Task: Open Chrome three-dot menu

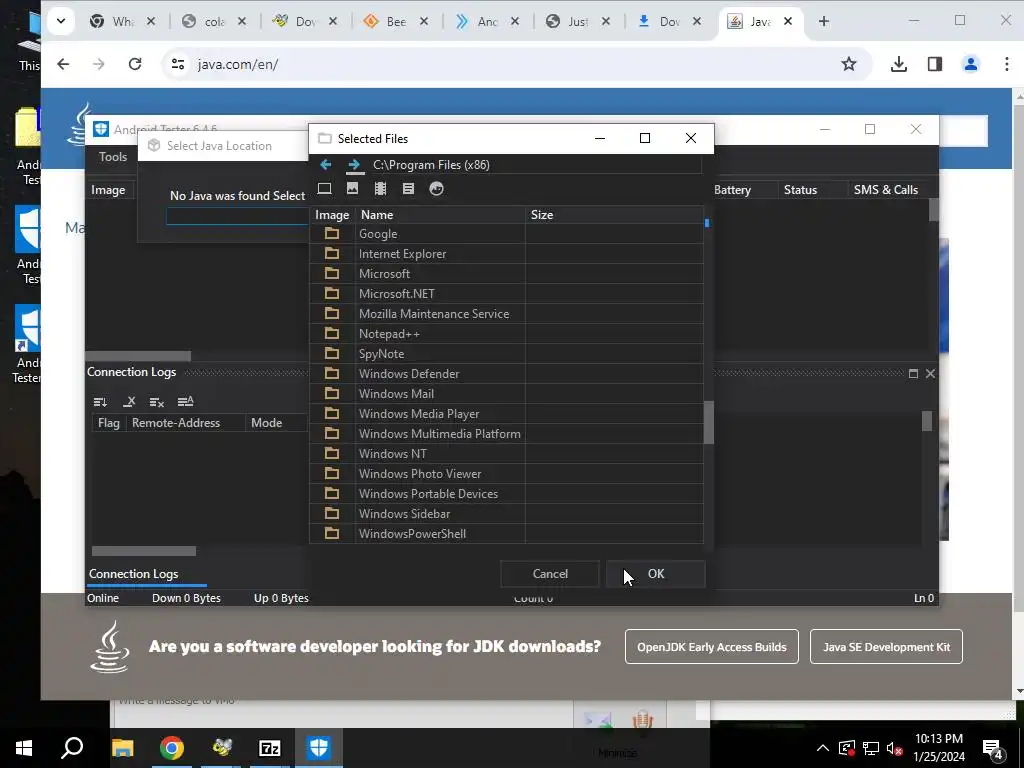Action: tap(1006, 64)
